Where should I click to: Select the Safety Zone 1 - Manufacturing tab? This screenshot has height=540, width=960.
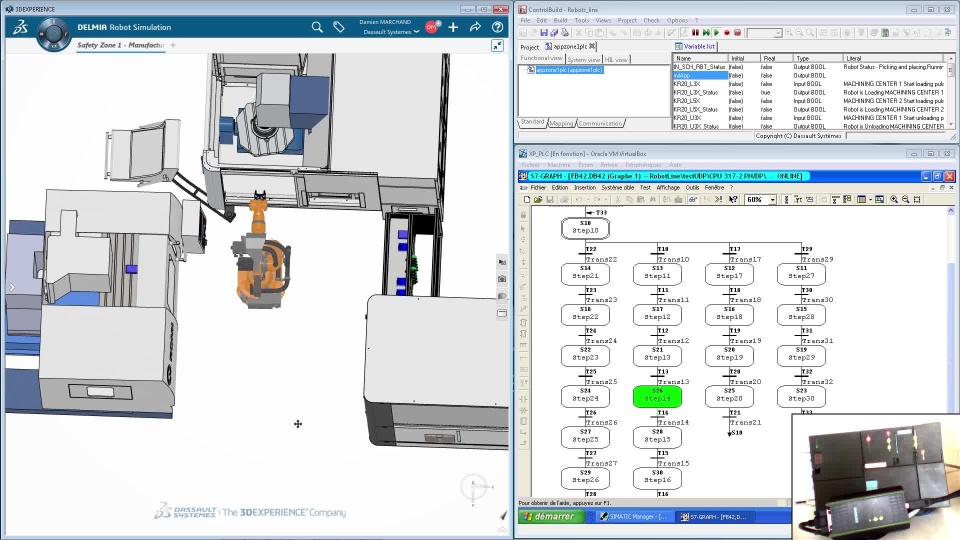pyautogui.click(x=121, y=45)
